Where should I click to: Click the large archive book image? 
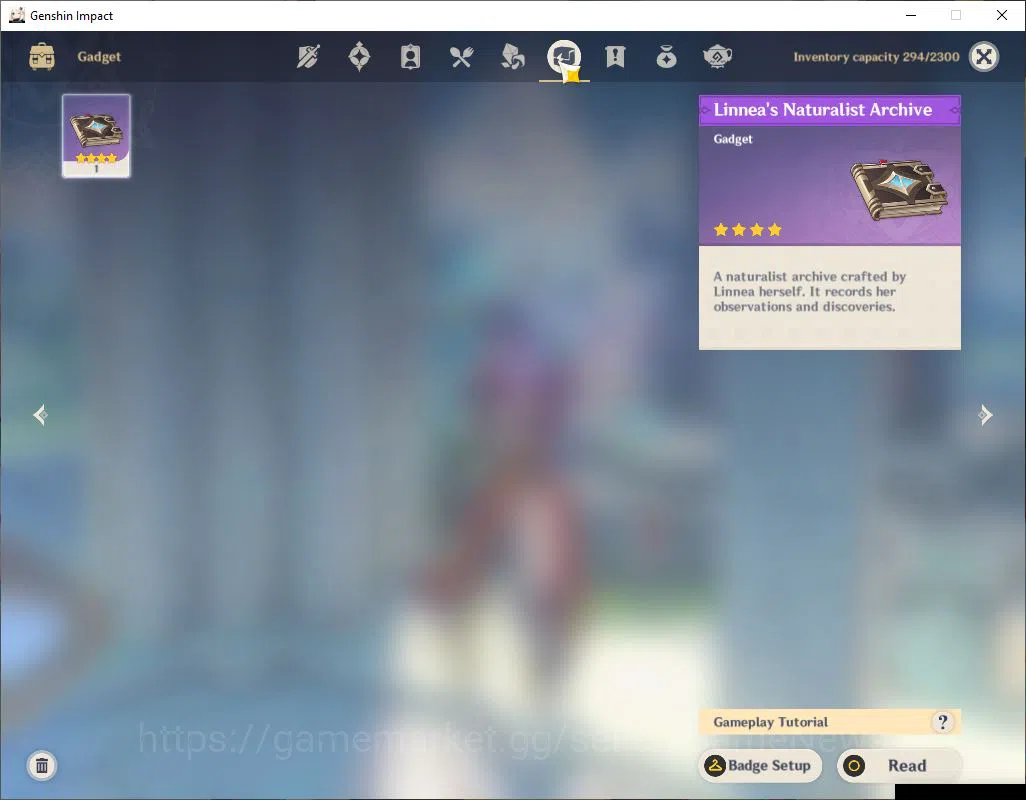[900, 188]
